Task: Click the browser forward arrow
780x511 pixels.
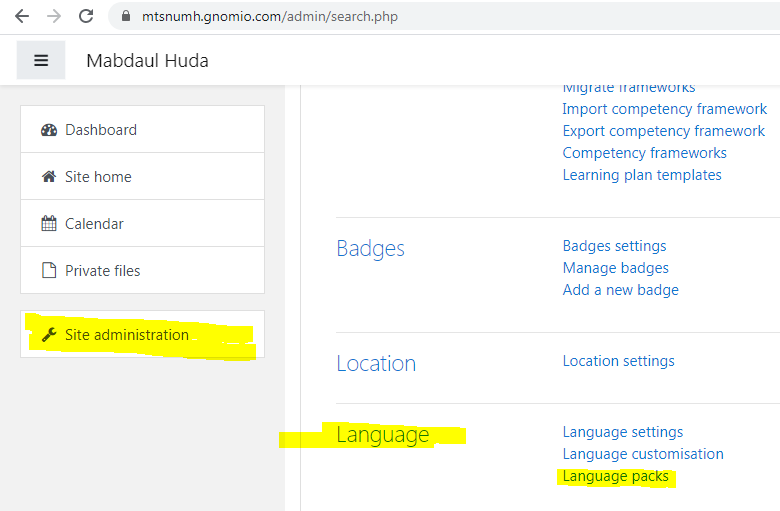Action: [54, 16]
